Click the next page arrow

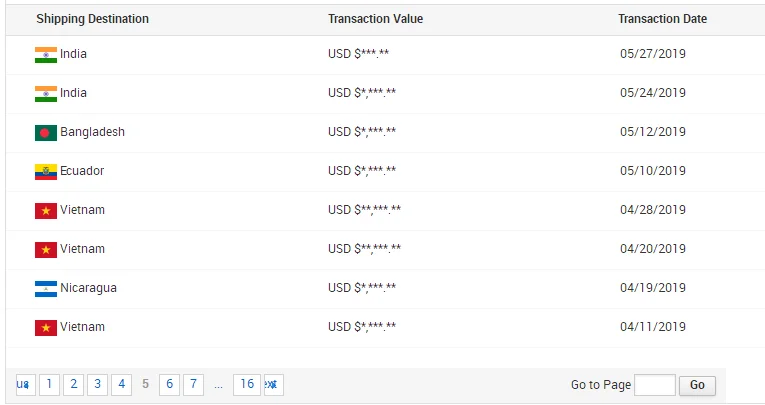[x=273, y=384]
